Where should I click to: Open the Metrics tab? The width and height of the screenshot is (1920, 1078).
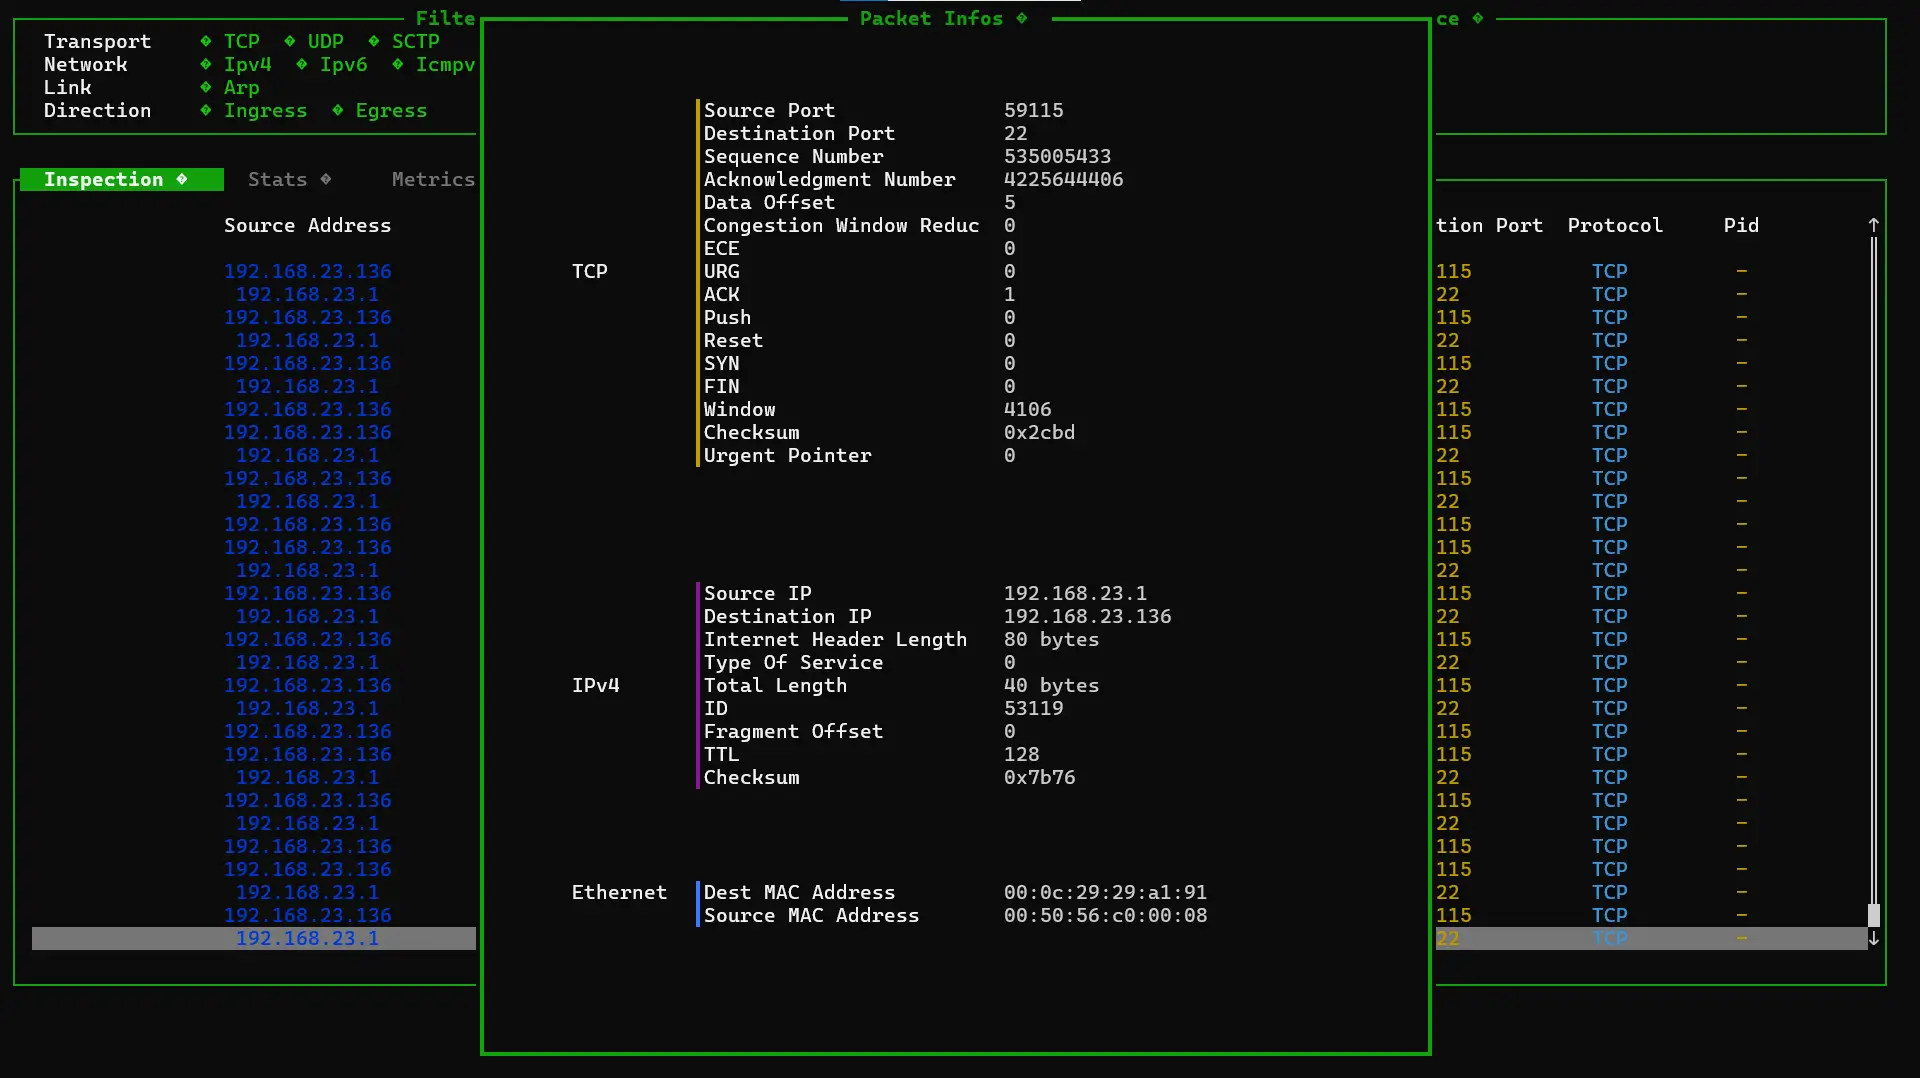pos(432,179)
